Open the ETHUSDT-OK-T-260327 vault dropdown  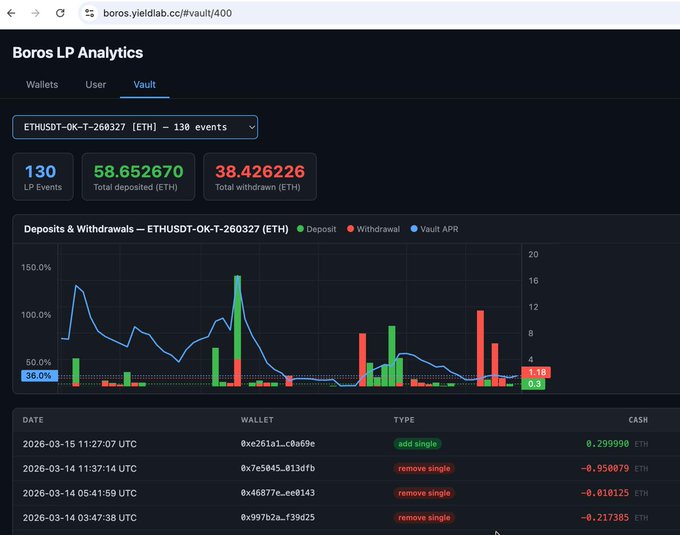point(135,127)
